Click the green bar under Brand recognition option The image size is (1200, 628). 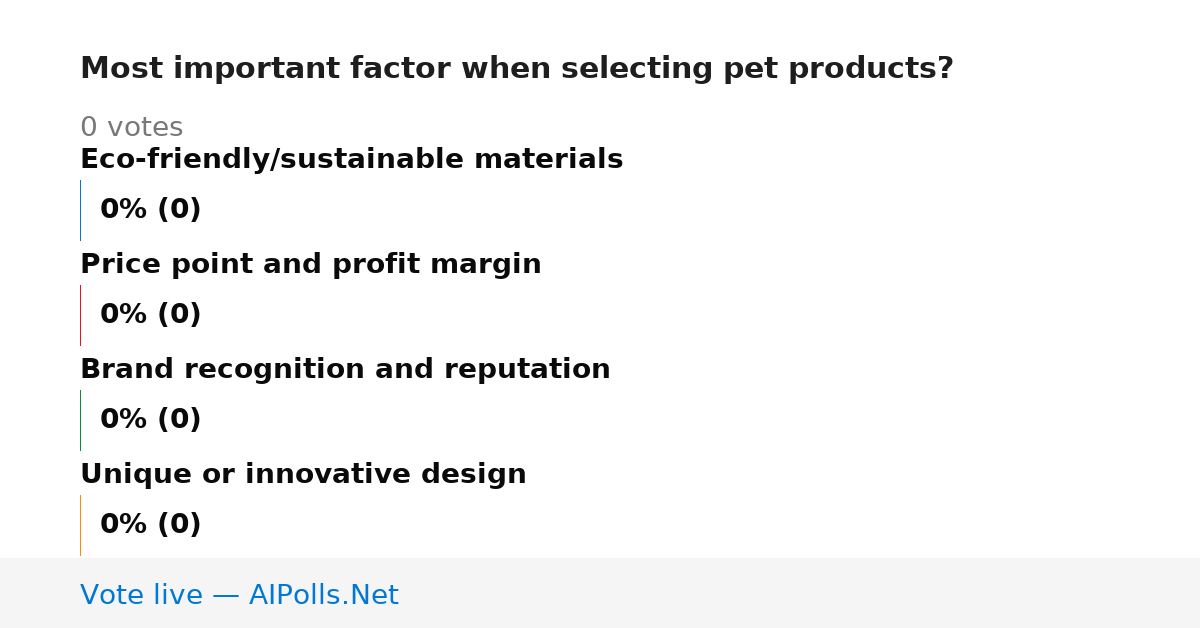point(80,420)
